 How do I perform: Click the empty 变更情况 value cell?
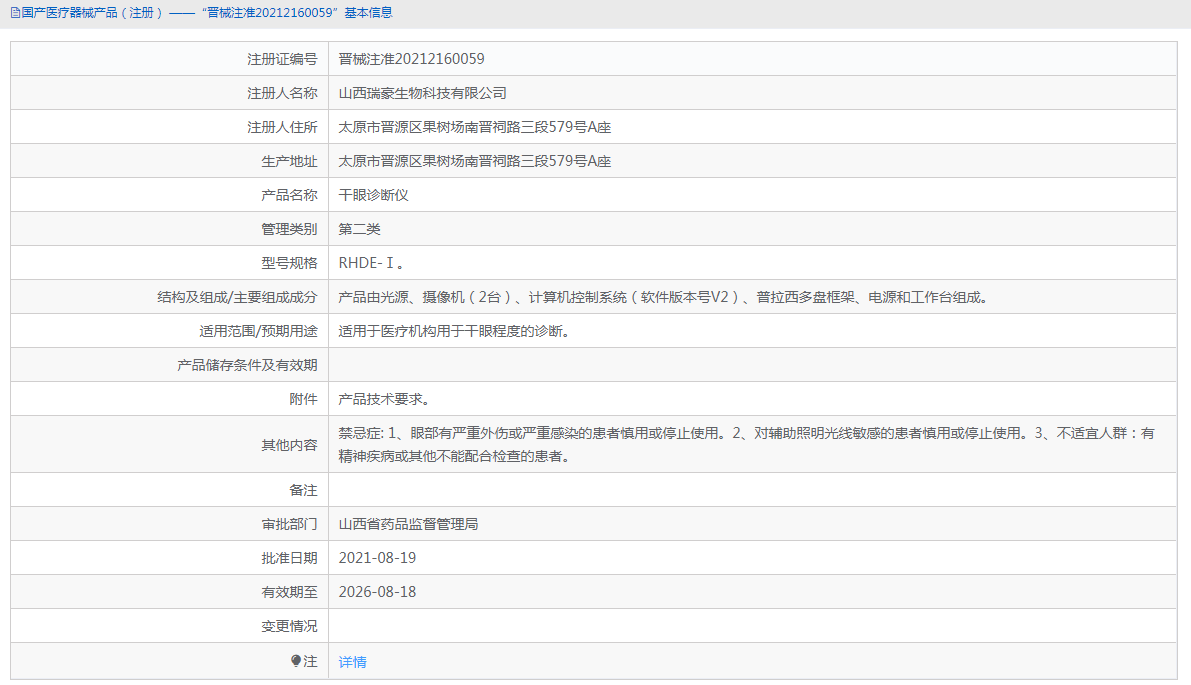(x=600, y=625)
